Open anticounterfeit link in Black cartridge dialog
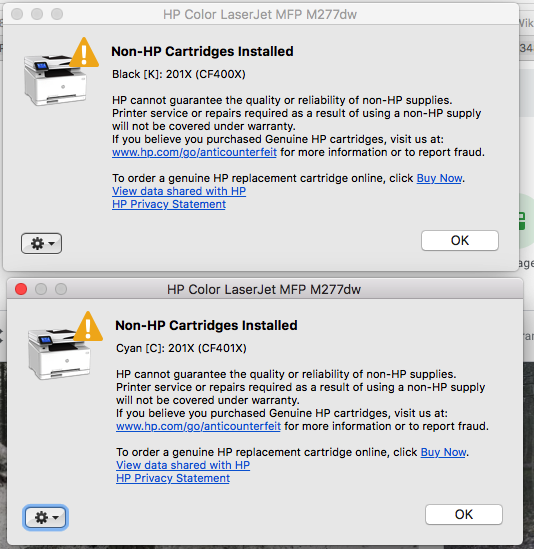 pyautogui.click(x=194, y=152)
